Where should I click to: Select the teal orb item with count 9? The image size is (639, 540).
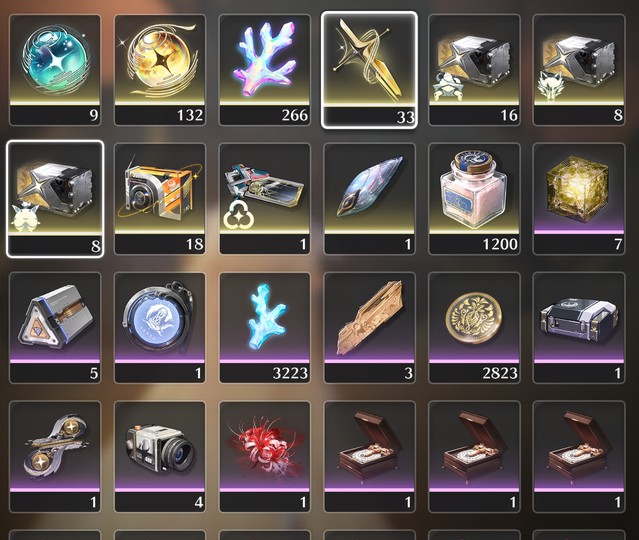(x=55, y=70)
